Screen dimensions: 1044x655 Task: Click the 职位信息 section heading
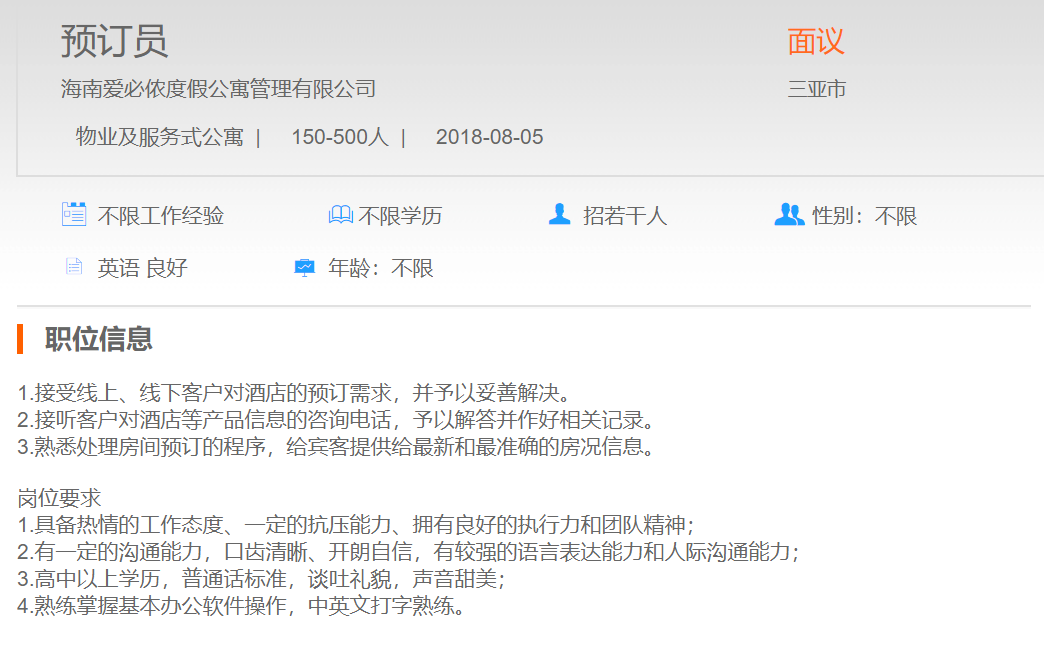pyautogui.click(x=98, y=339)
